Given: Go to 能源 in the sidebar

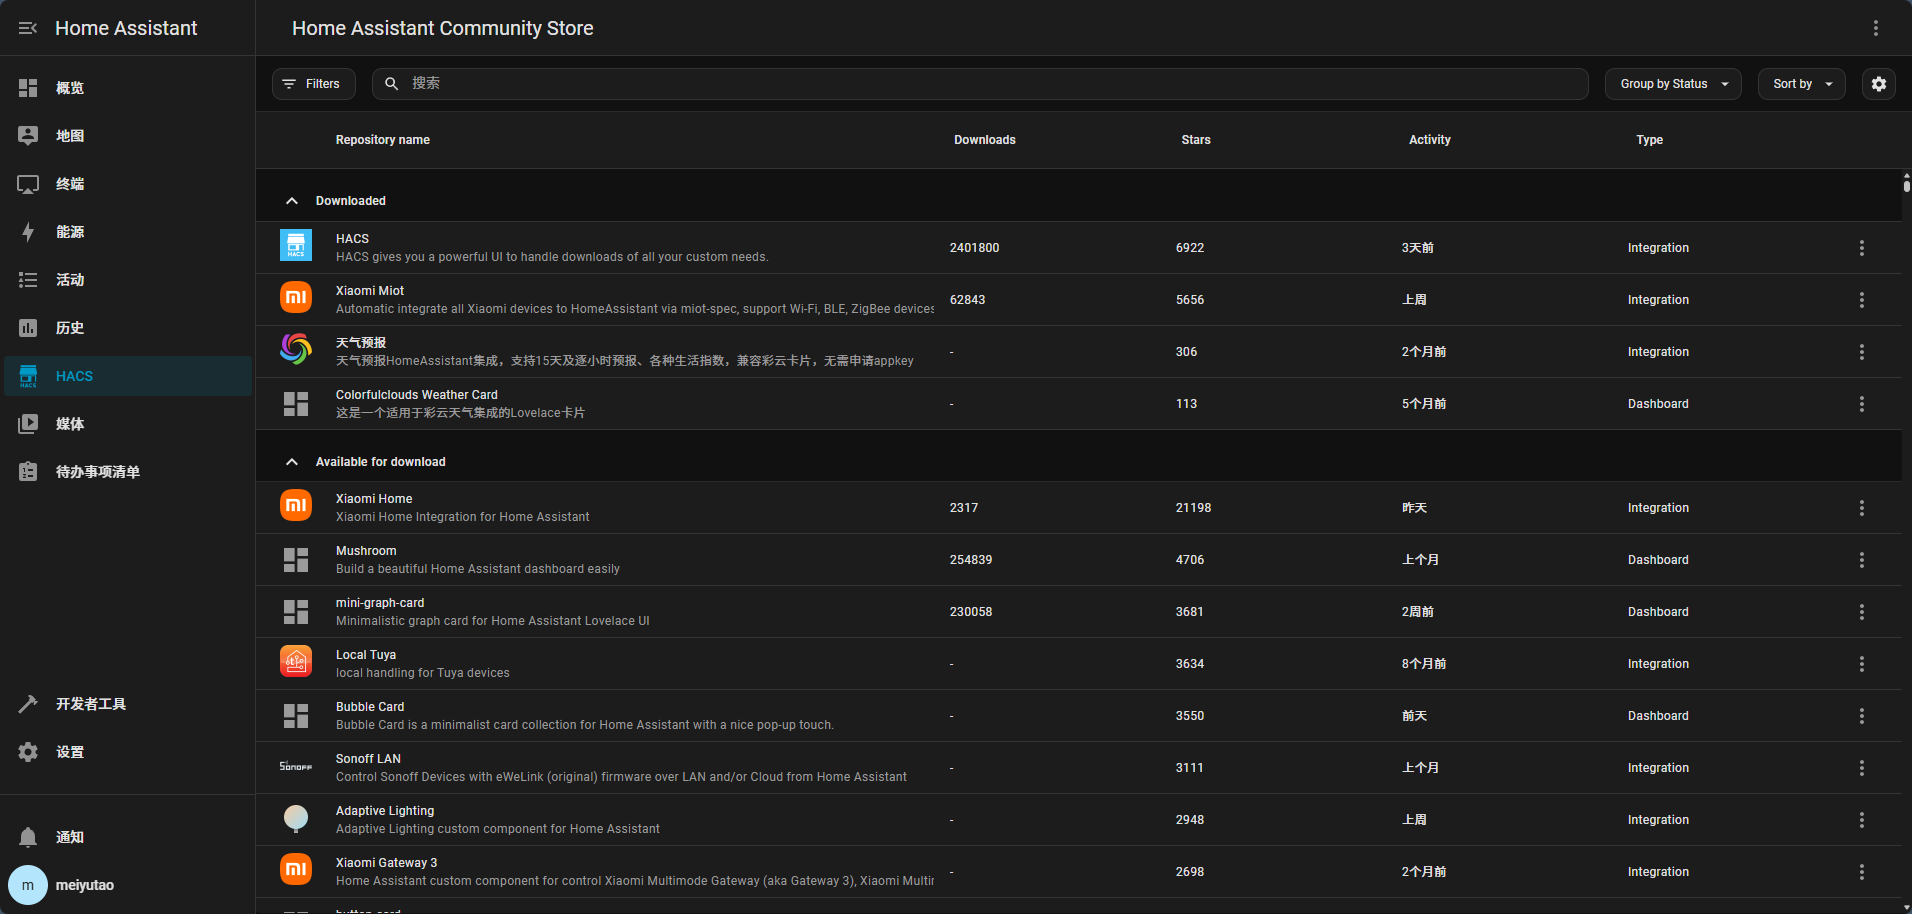Looking at the screenshot, I should [x=70, y=232].
